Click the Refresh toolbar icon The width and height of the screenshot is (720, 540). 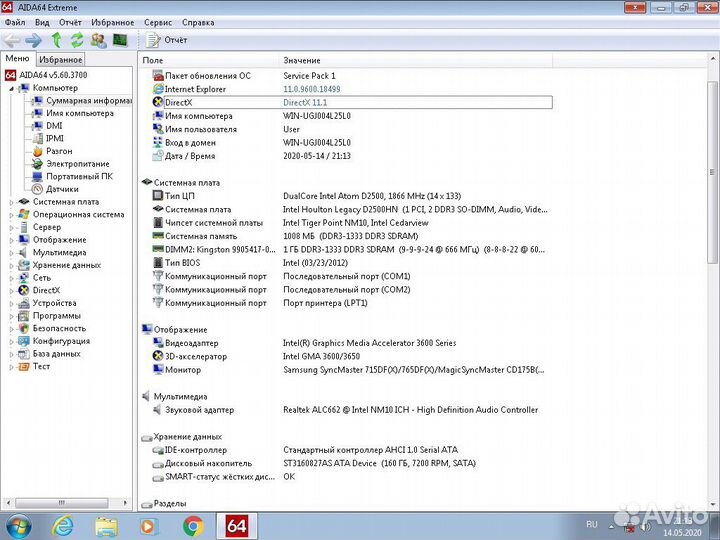(x=77, y=40)
